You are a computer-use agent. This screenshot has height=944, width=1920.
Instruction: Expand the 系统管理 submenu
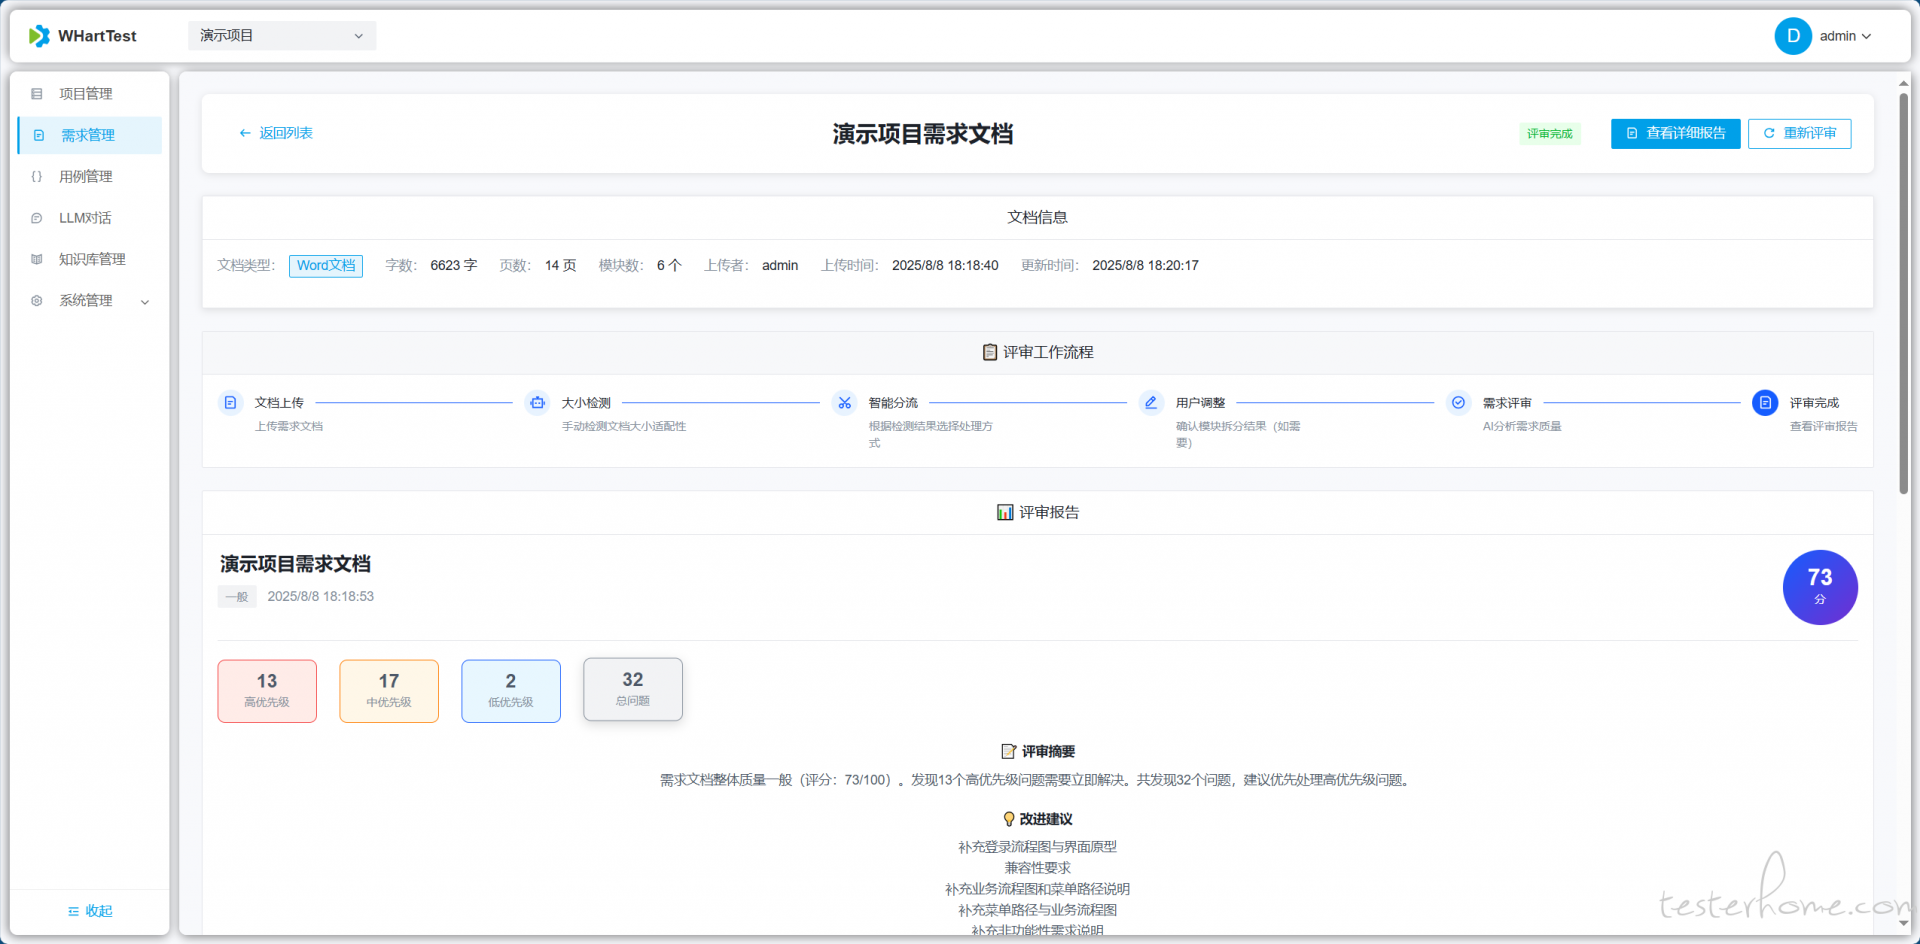click(90, 301)
